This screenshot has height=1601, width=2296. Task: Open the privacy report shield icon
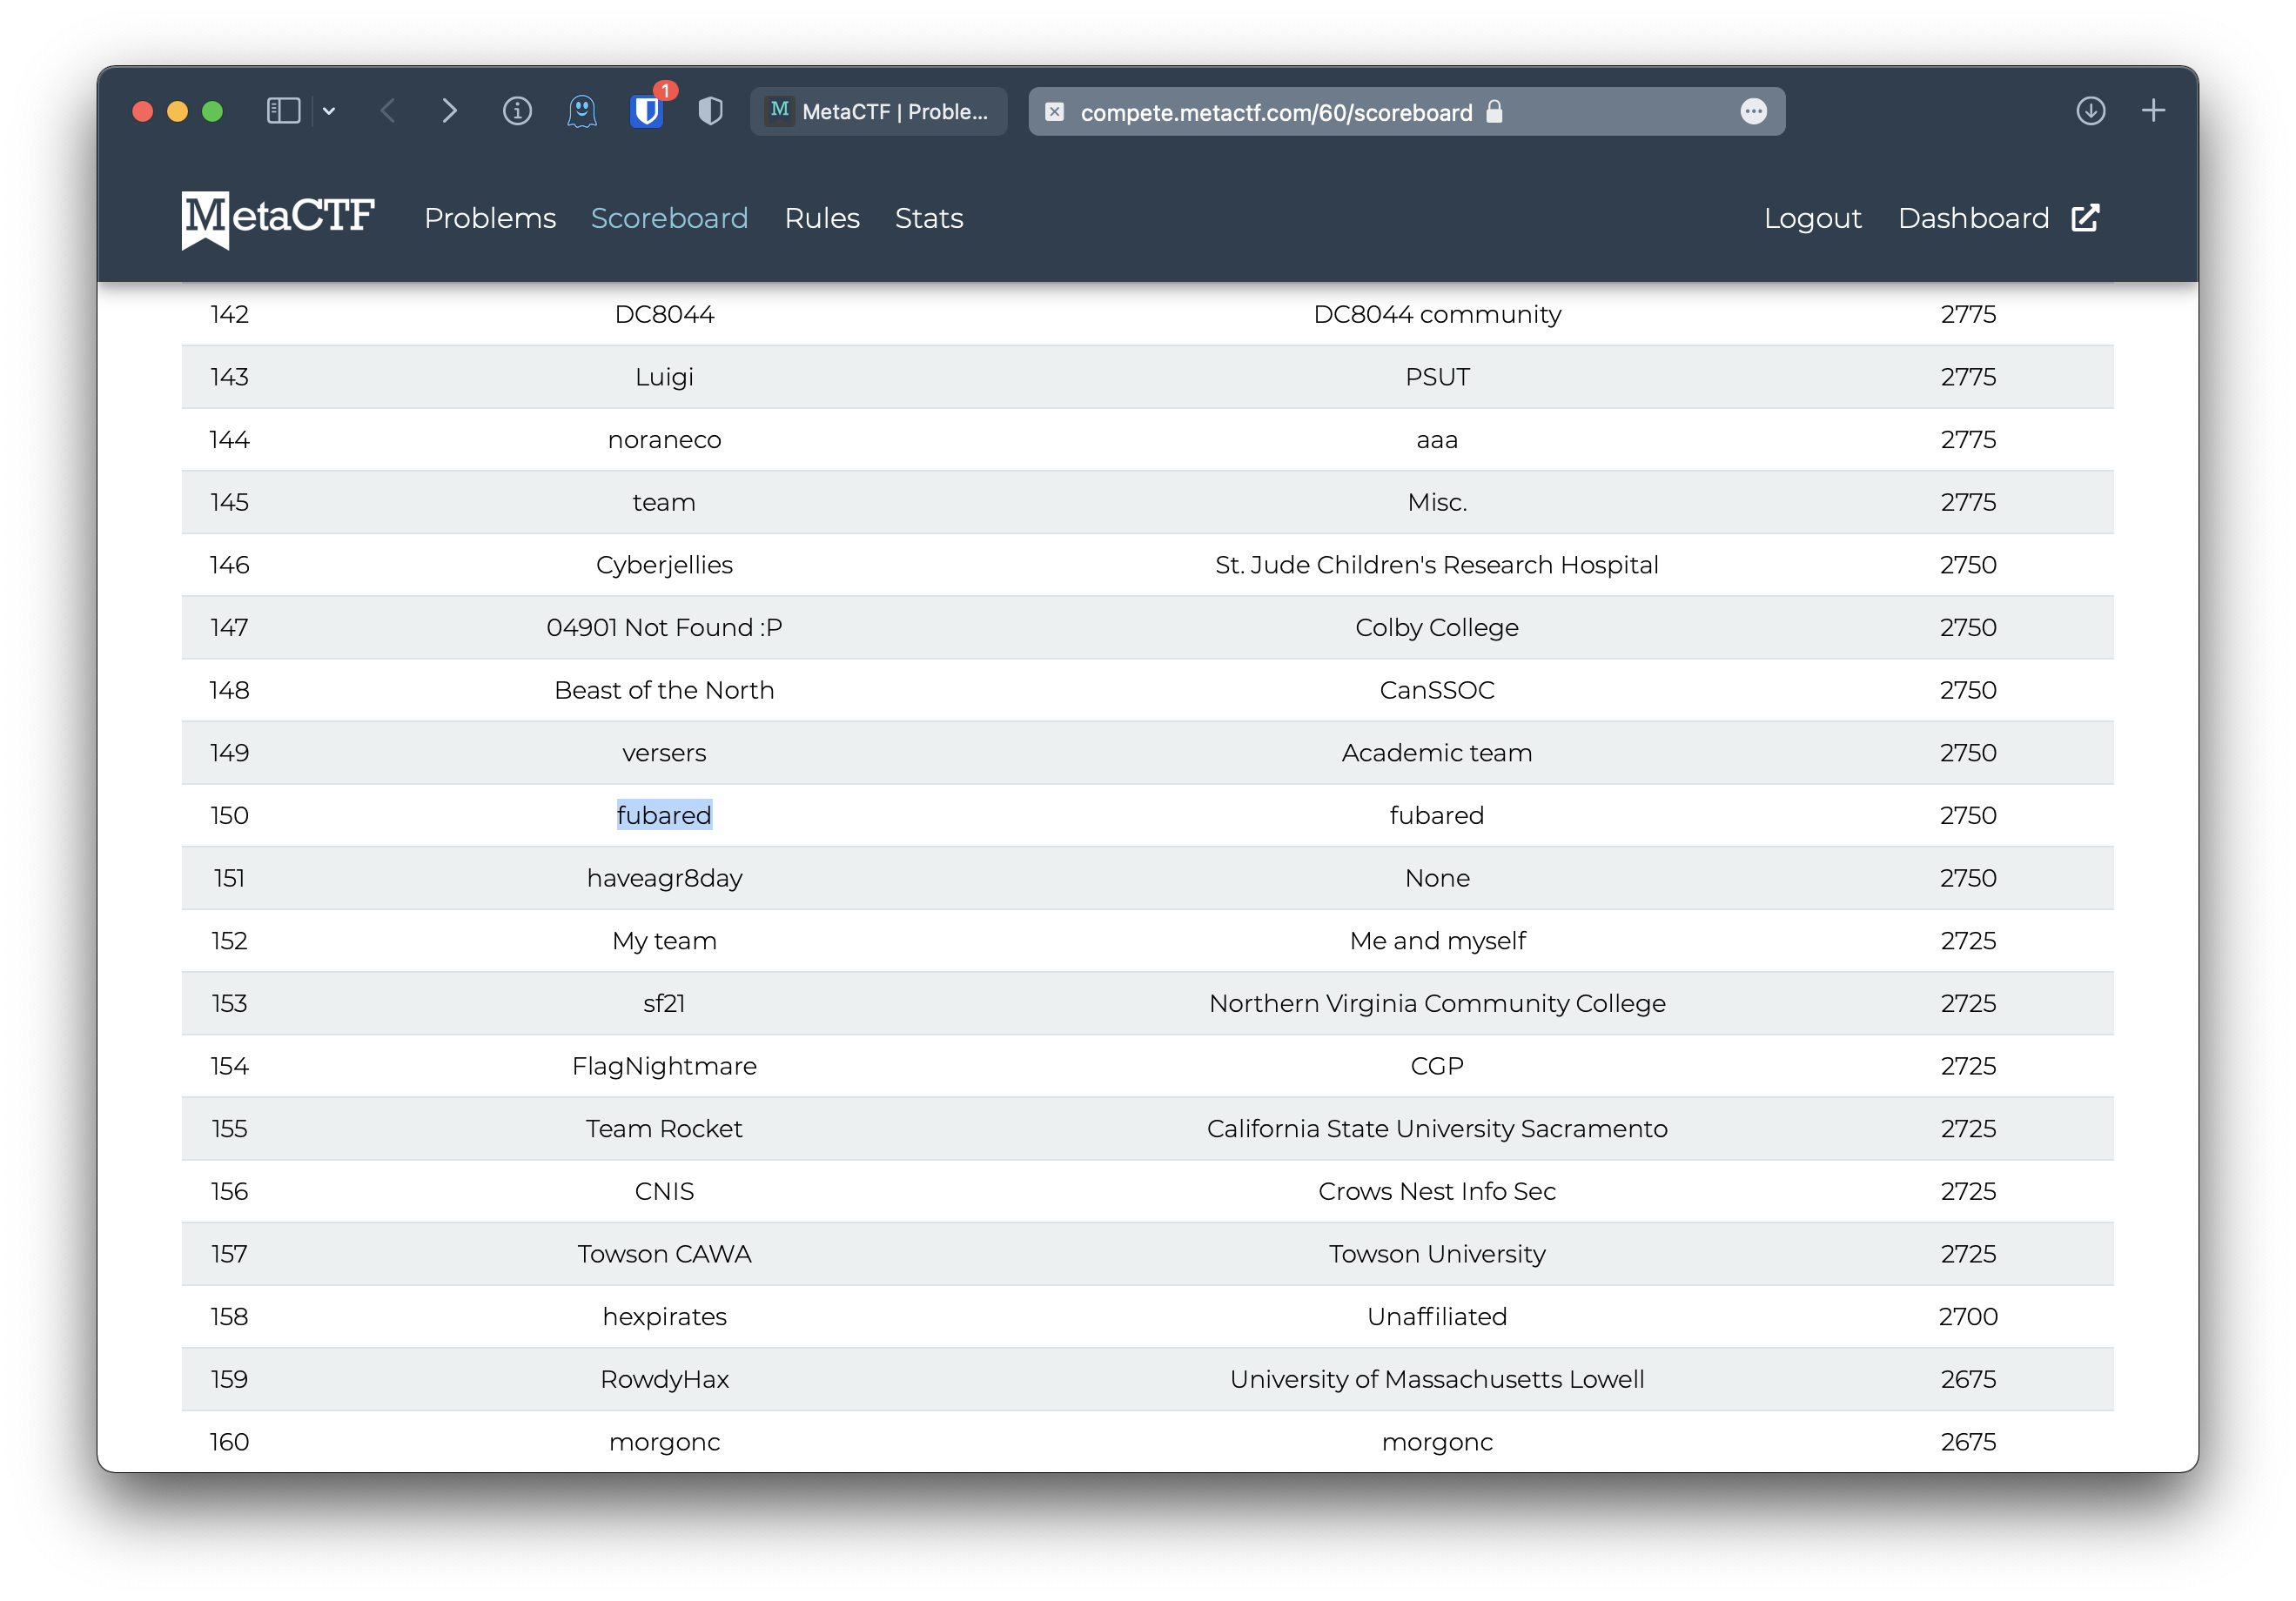[x=710, y=111]
